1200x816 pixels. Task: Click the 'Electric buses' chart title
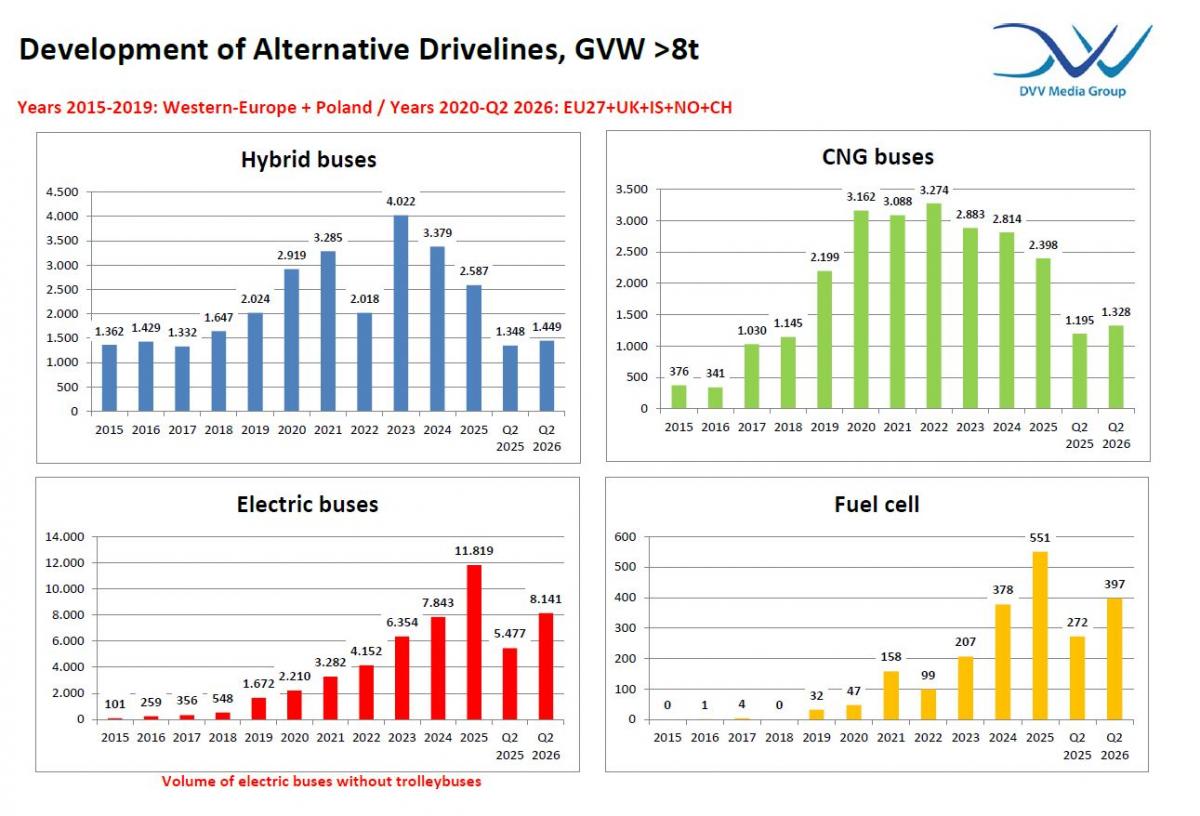[308, 504]
